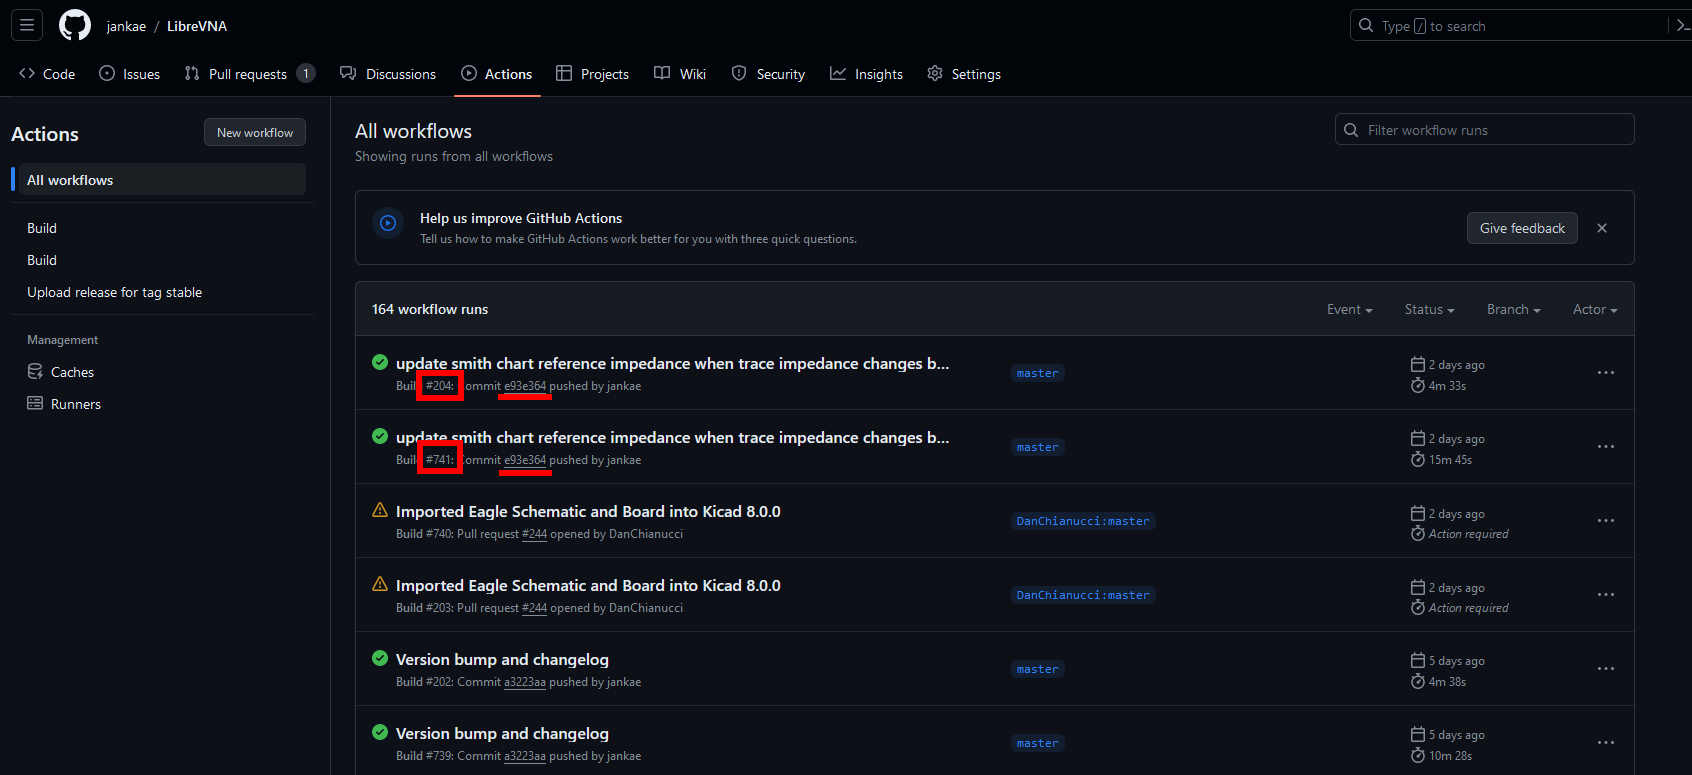1692x775 pixels.
Task: Open the command palette icon
Action: point(1682,26)
